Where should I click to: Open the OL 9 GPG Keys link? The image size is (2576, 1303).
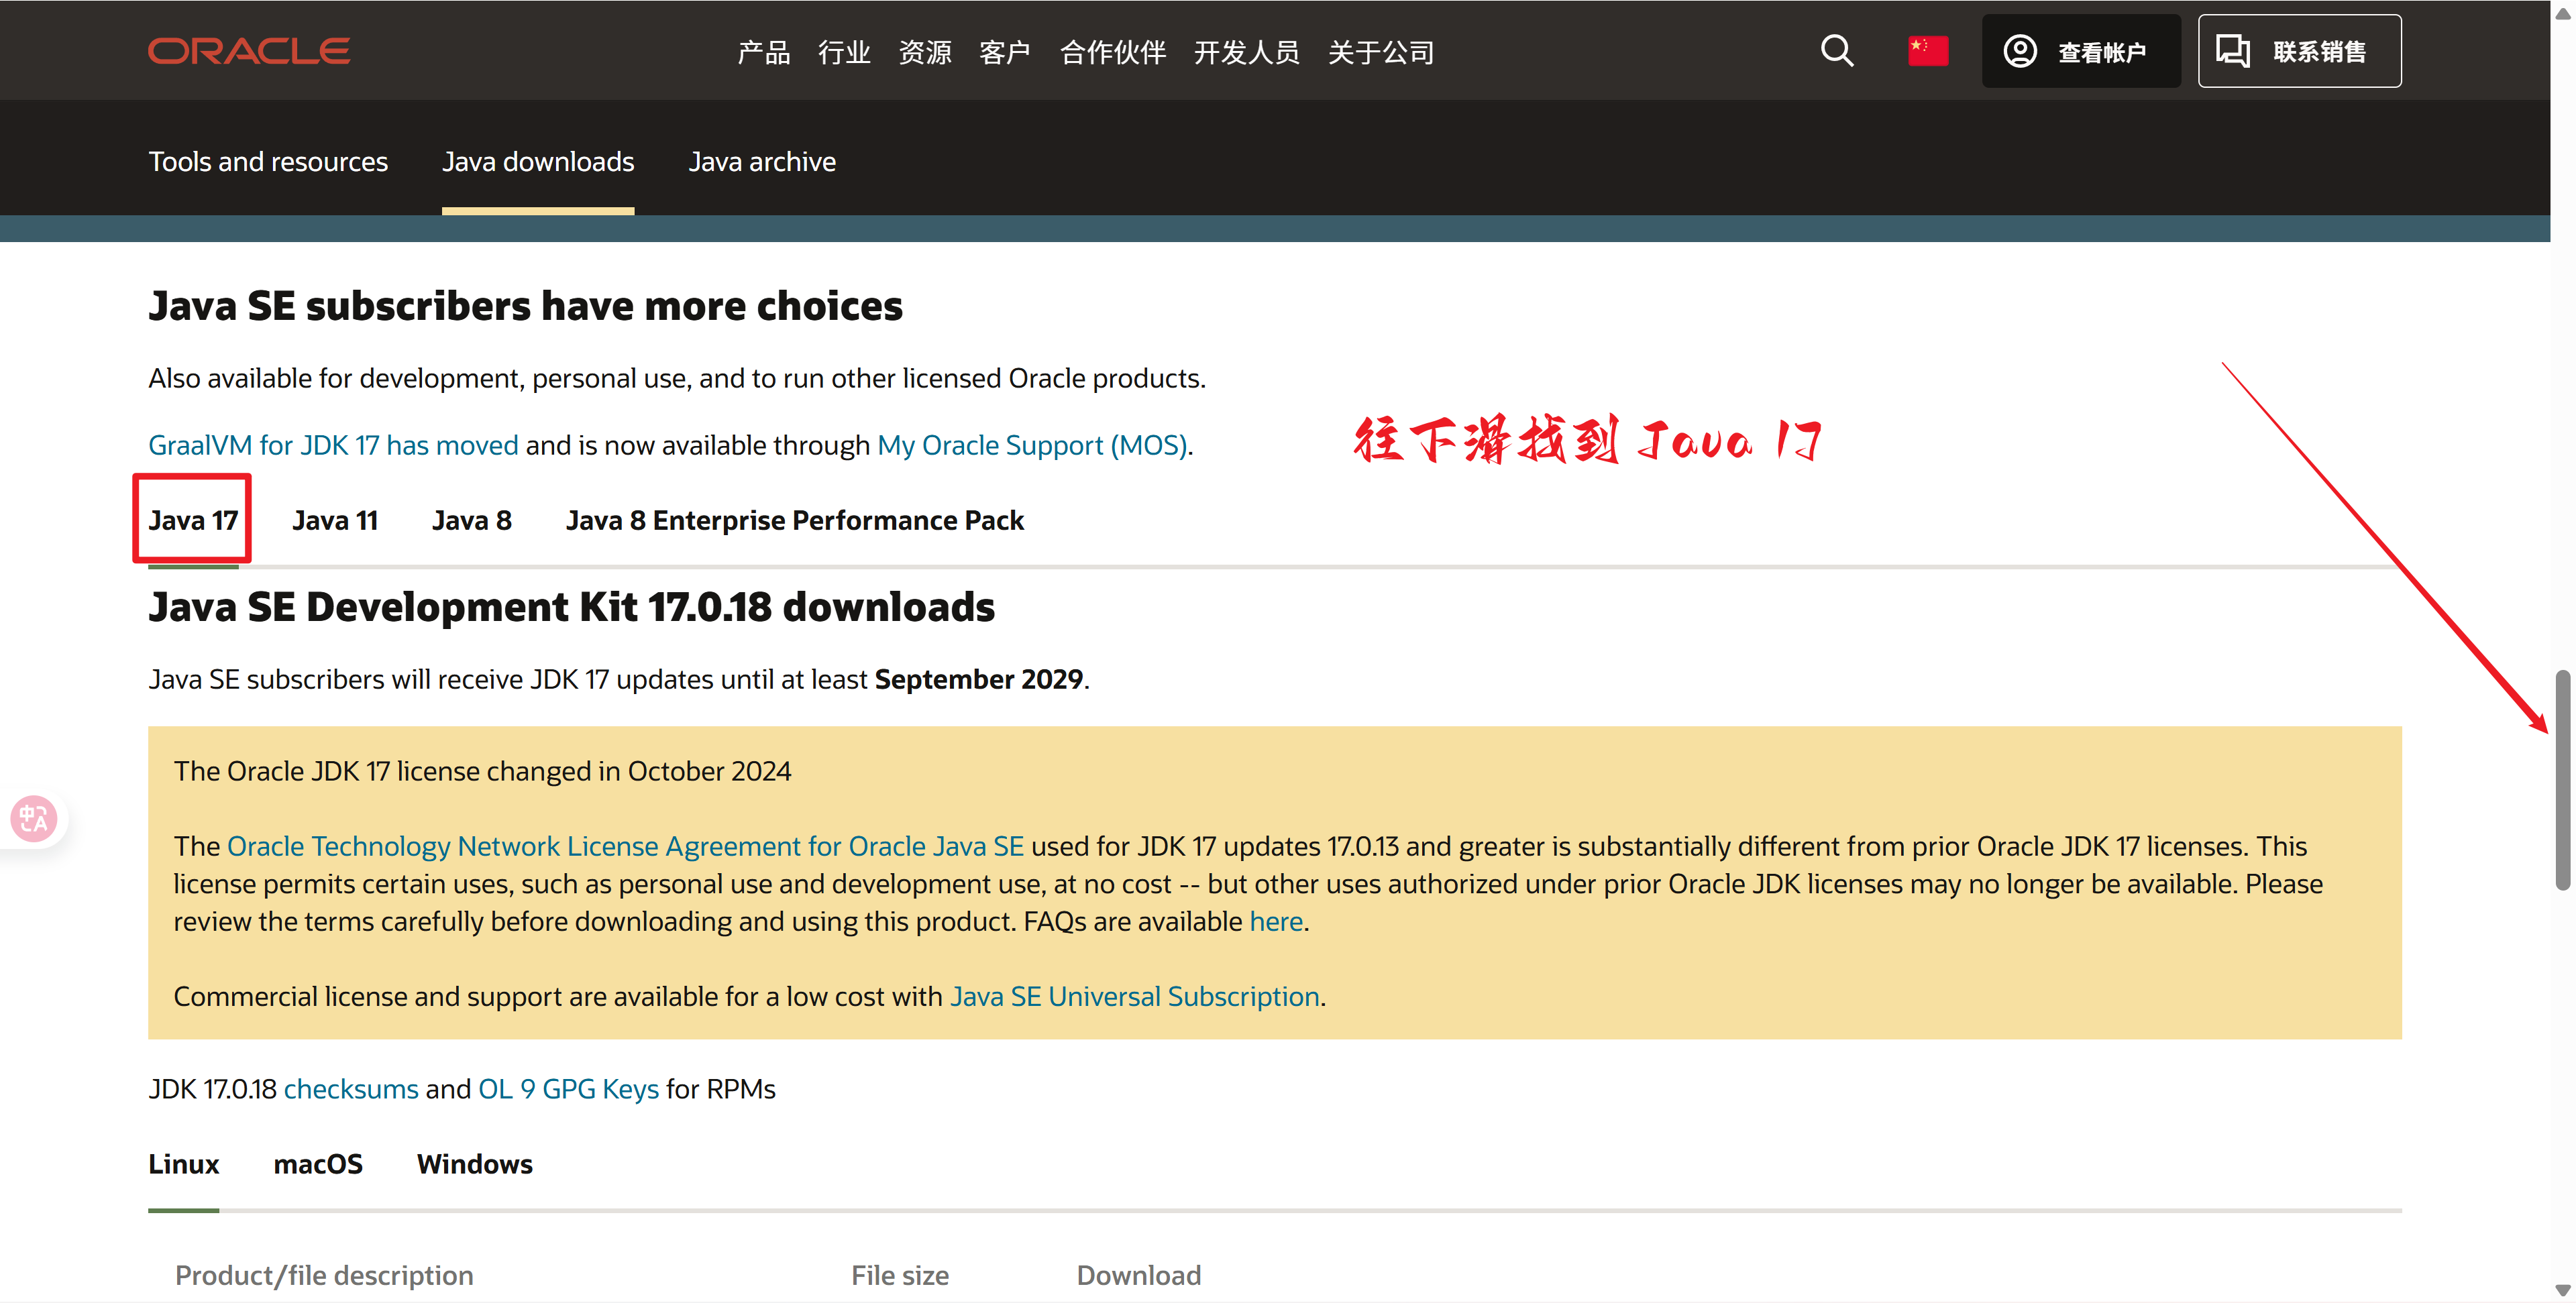coord(568,1089)
